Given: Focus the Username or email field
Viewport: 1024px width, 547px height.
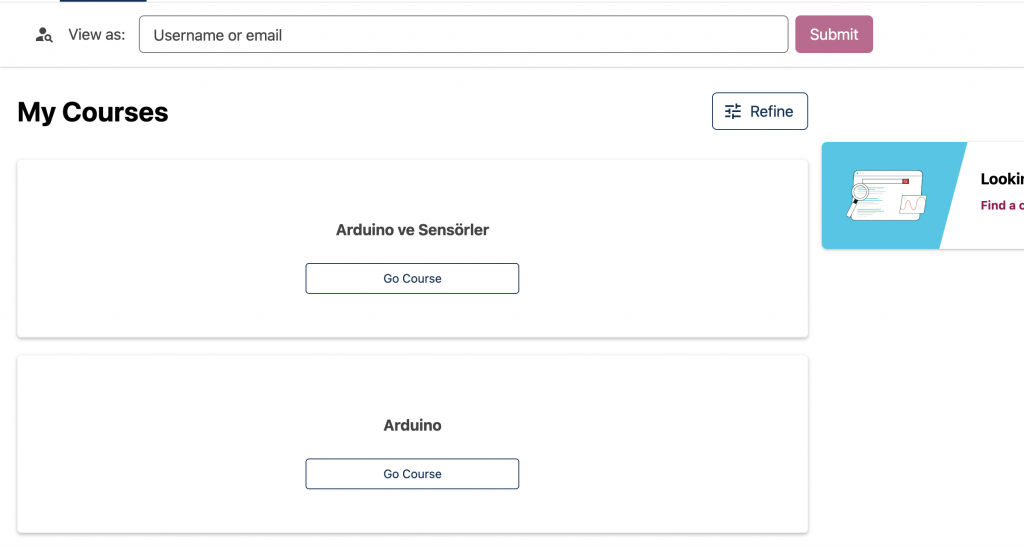Looking at the screenshot, I should click(x=464, y=35).
